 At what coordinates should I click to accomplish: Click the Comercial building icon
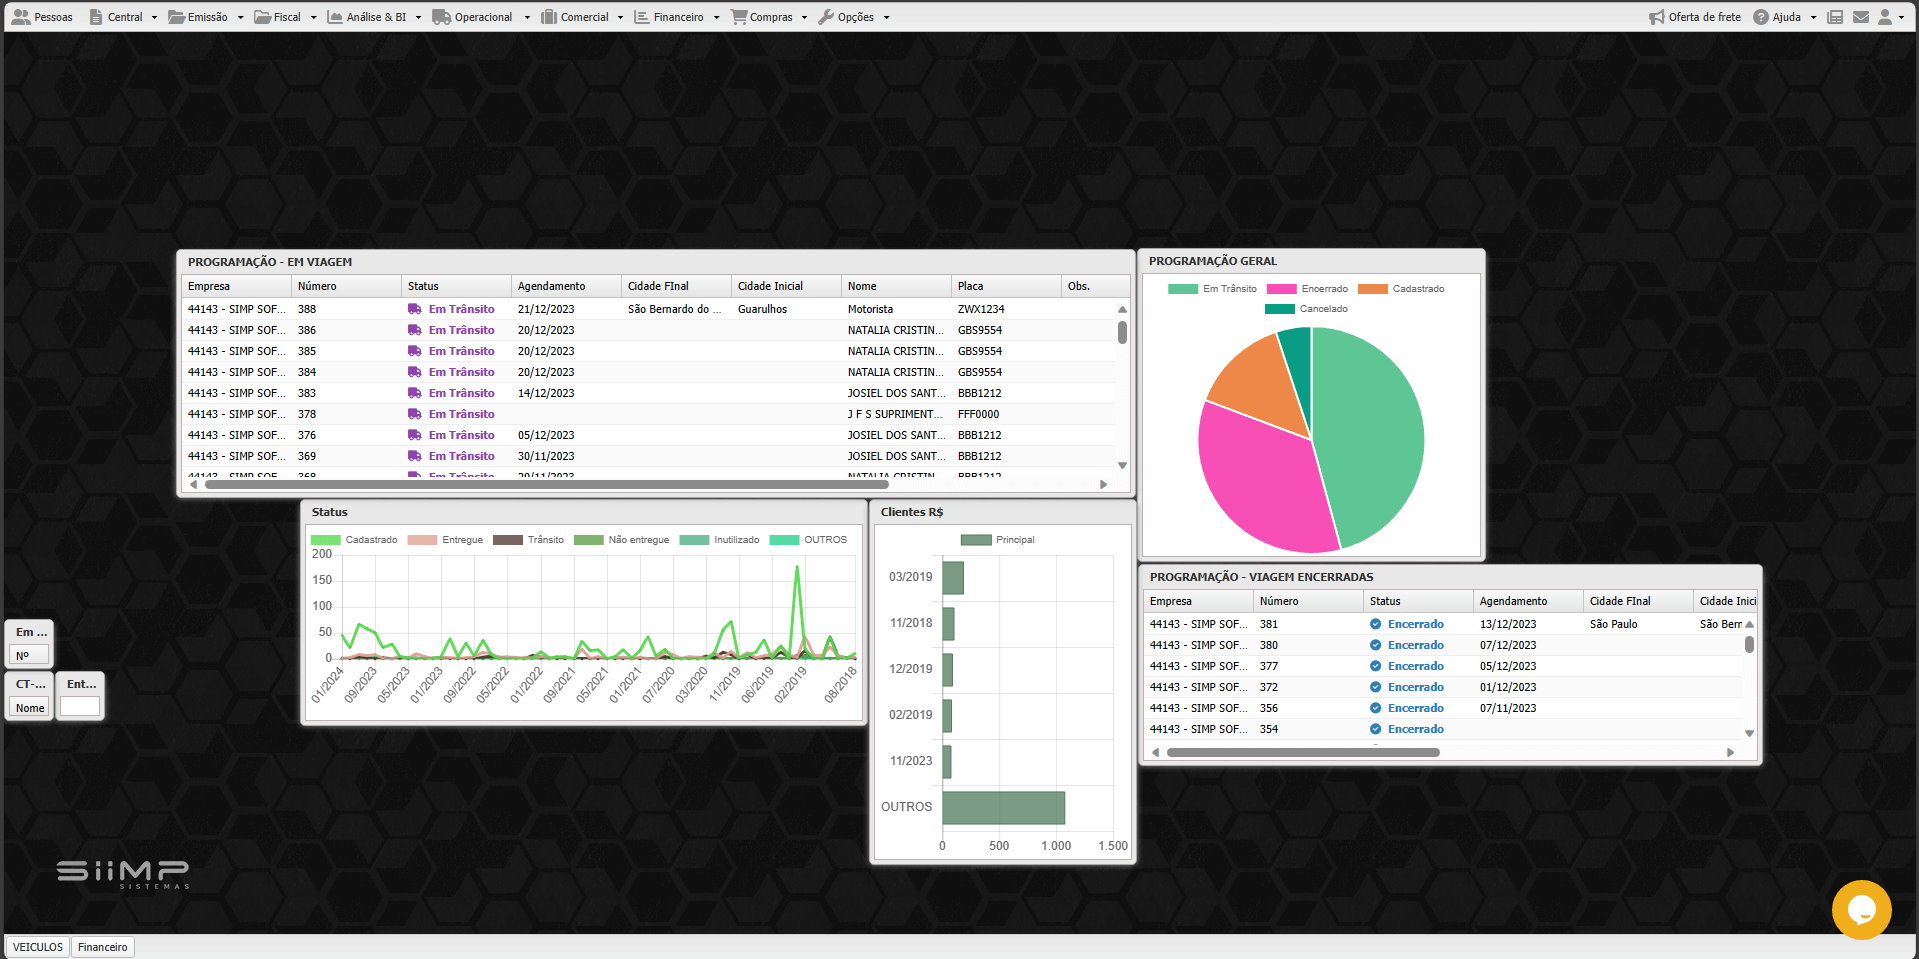pos(549,17)
